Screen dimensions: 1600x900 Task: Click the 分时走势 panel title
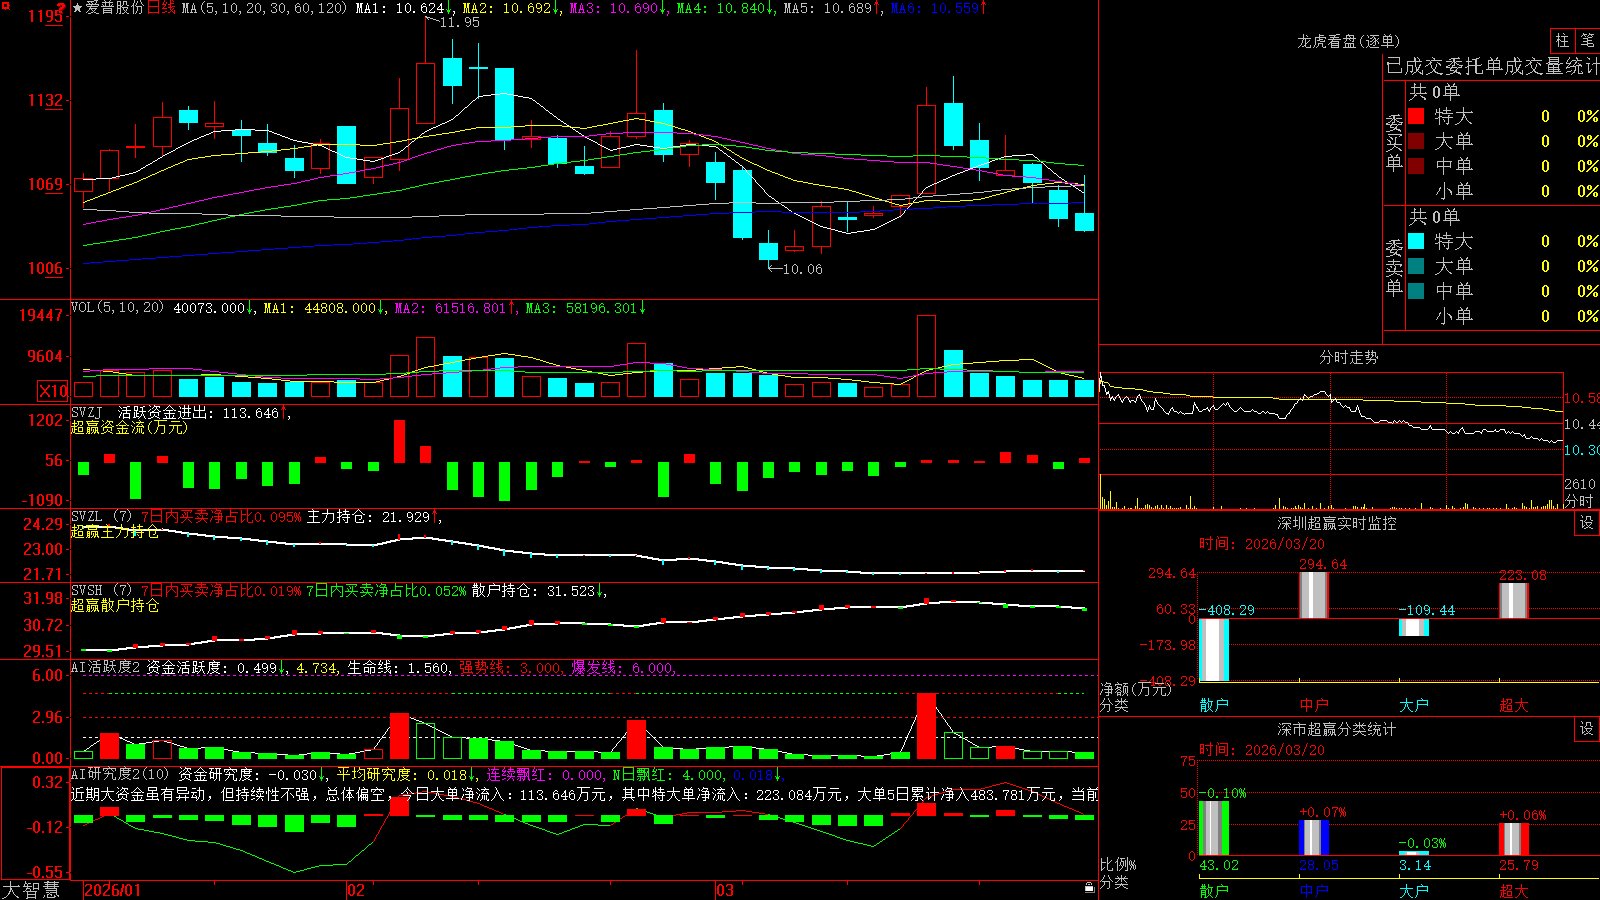(x=1349, y=357)
